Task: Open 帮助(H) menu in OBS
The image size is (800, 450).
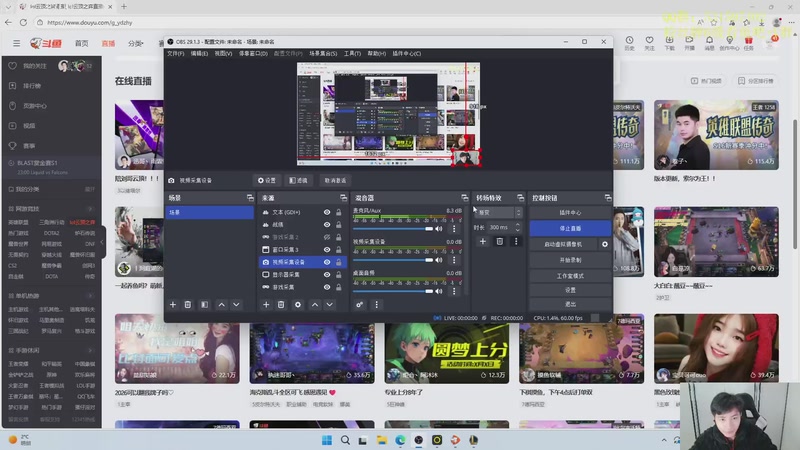Action: coord(377,54)
